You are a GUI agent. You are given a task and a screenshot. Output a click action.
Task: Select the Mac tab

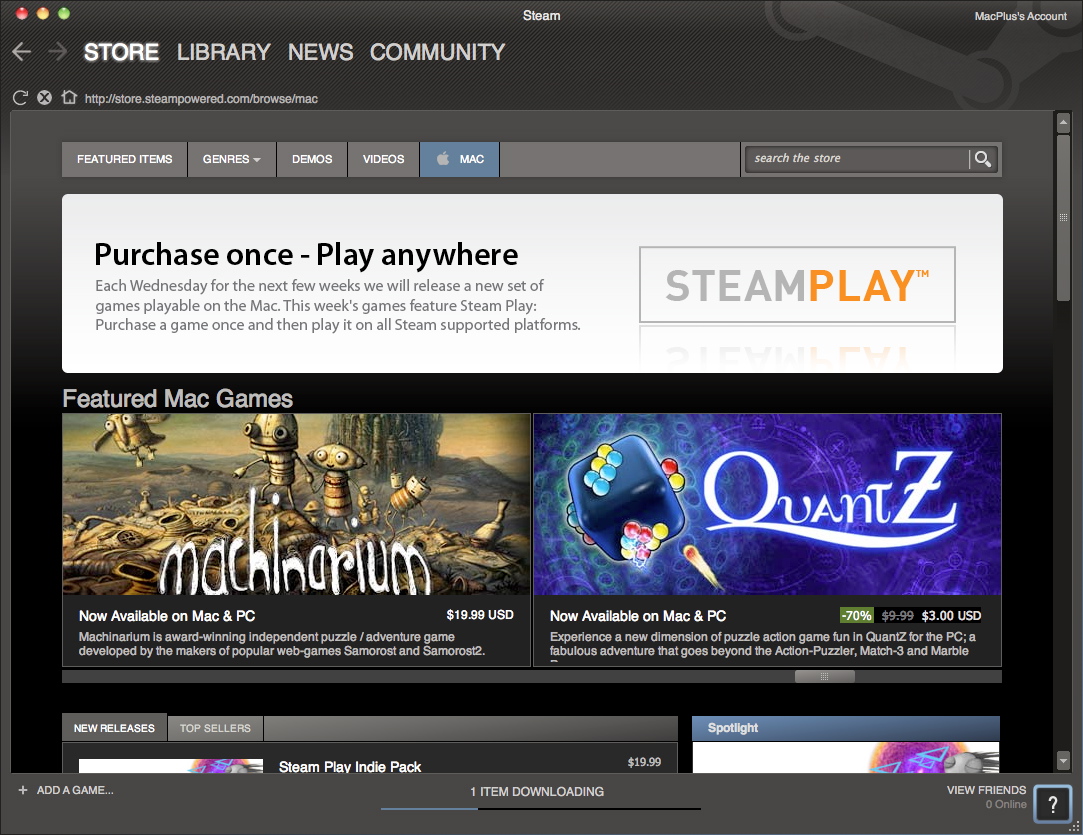tap(459, 159)
